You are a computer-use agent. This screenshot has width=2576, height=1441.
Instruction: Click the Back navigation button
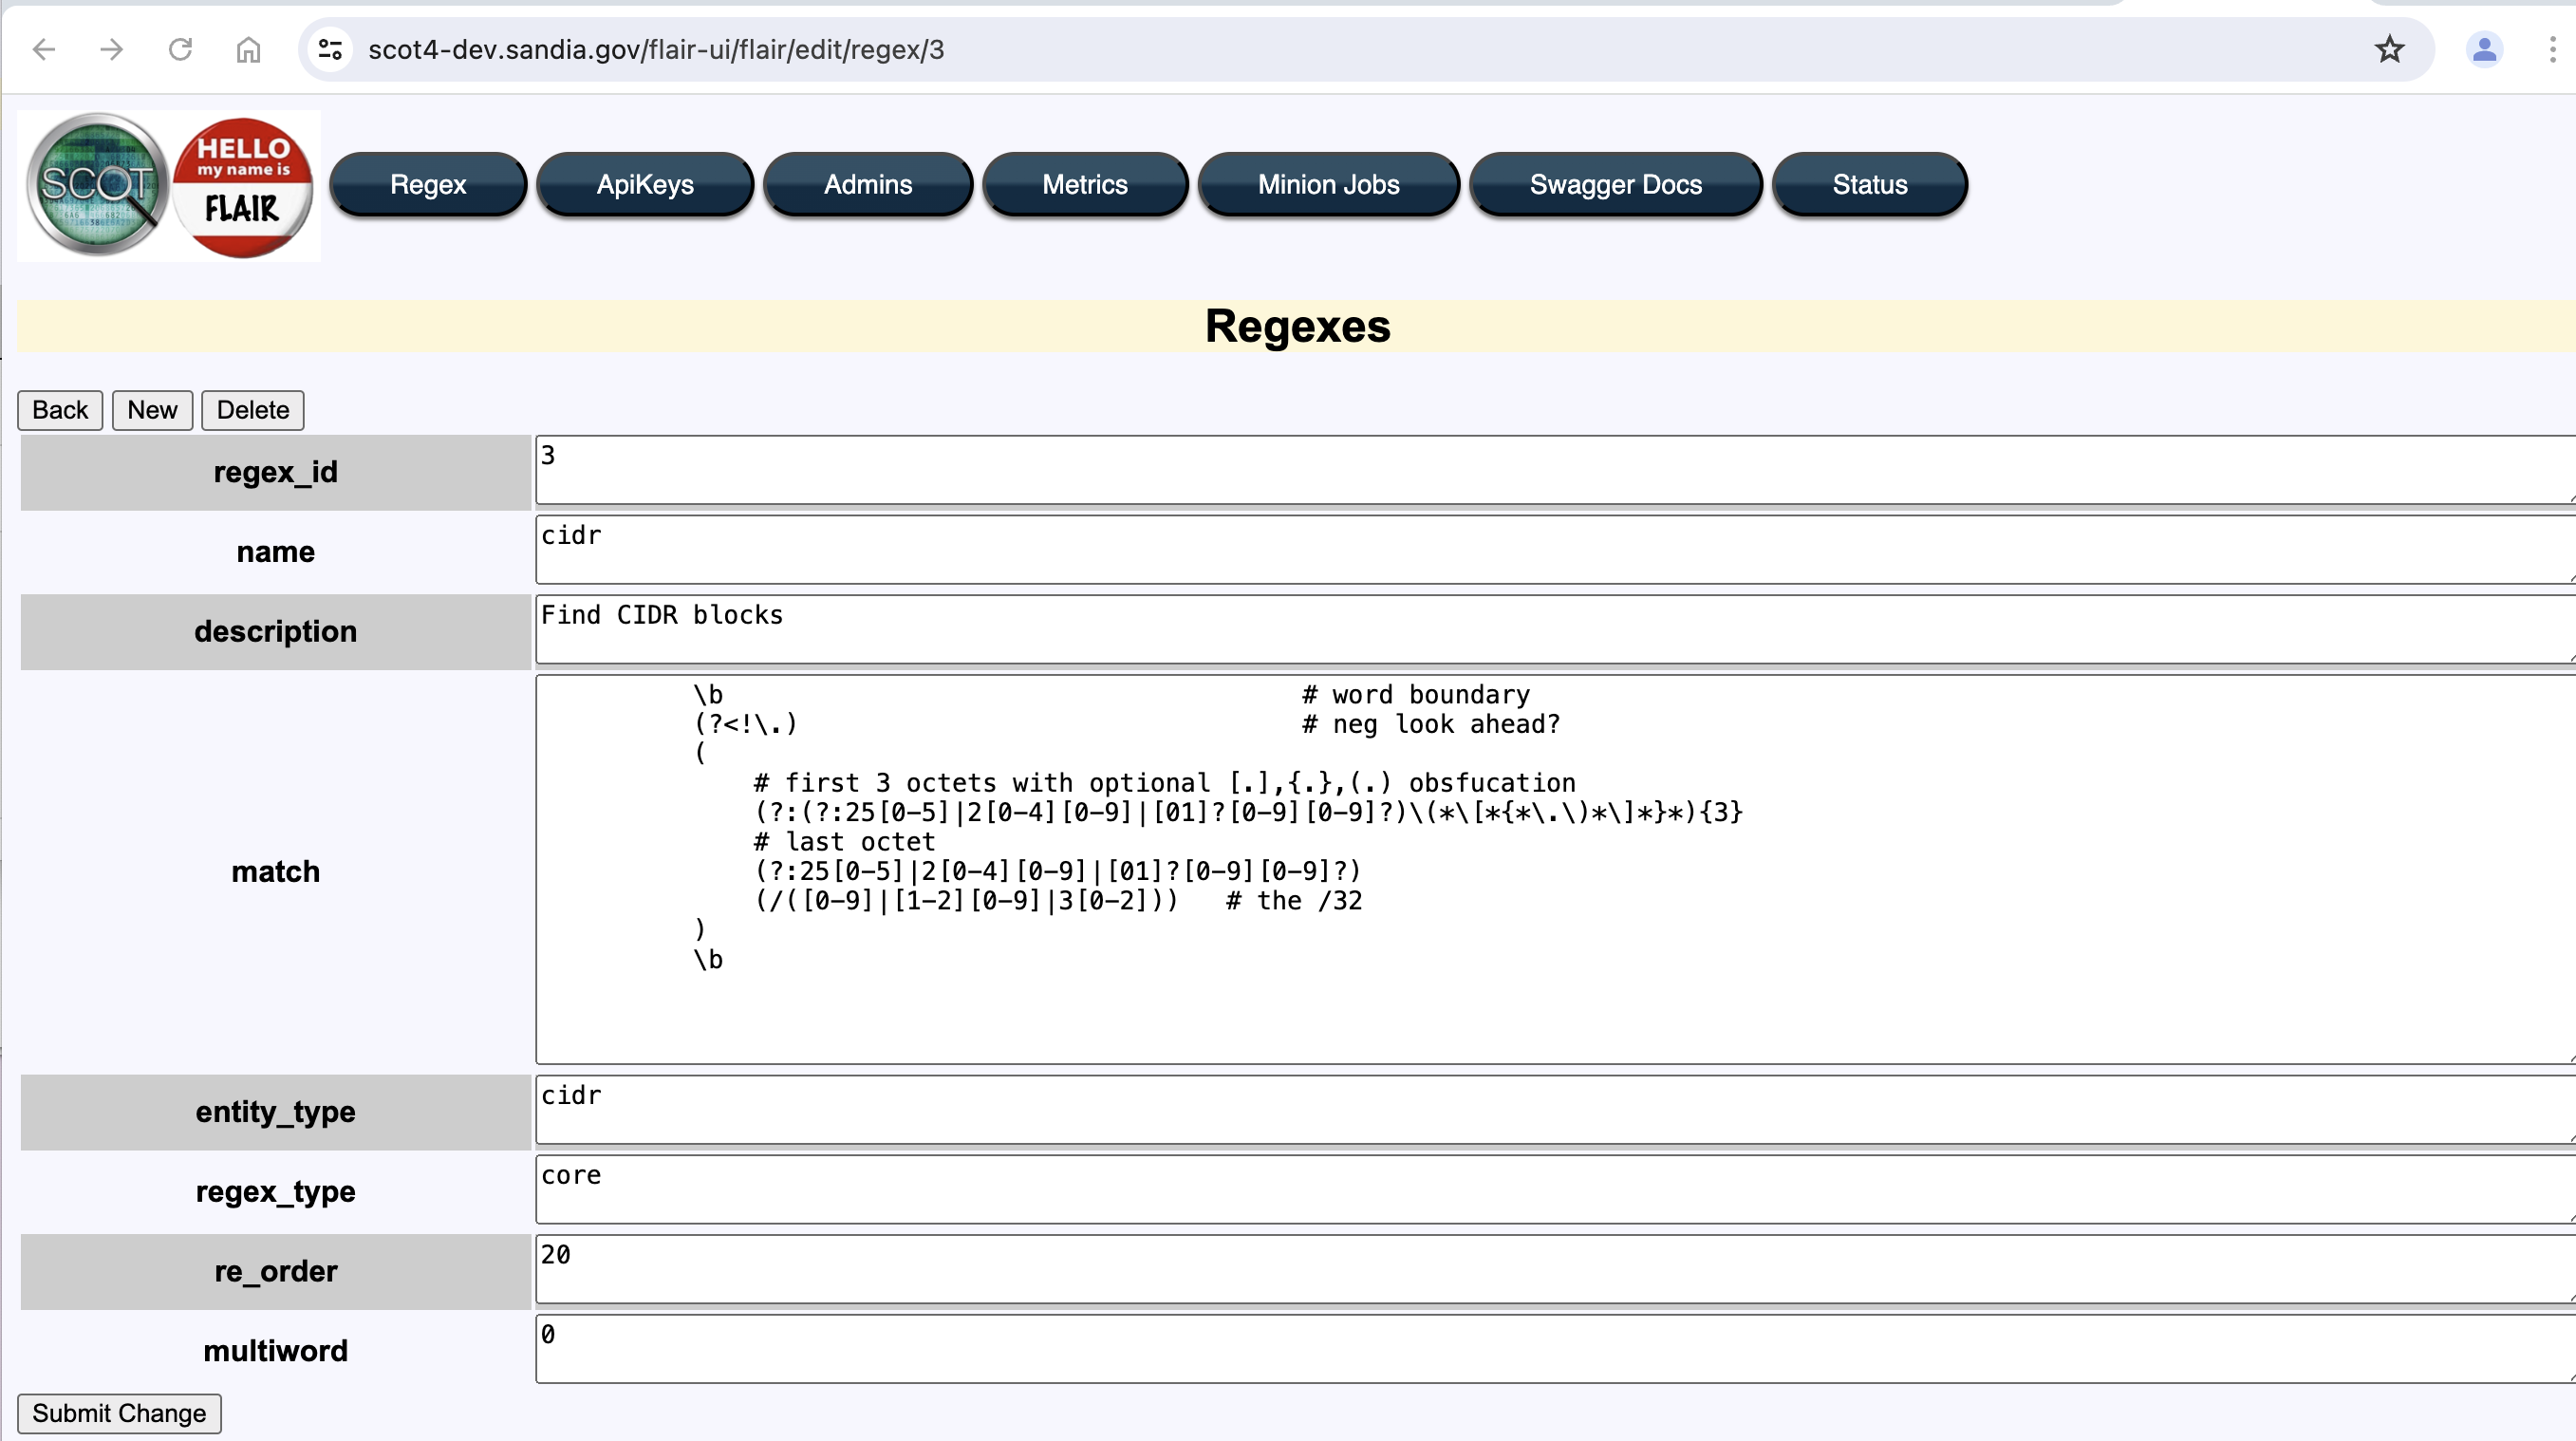tap(60, 411)
